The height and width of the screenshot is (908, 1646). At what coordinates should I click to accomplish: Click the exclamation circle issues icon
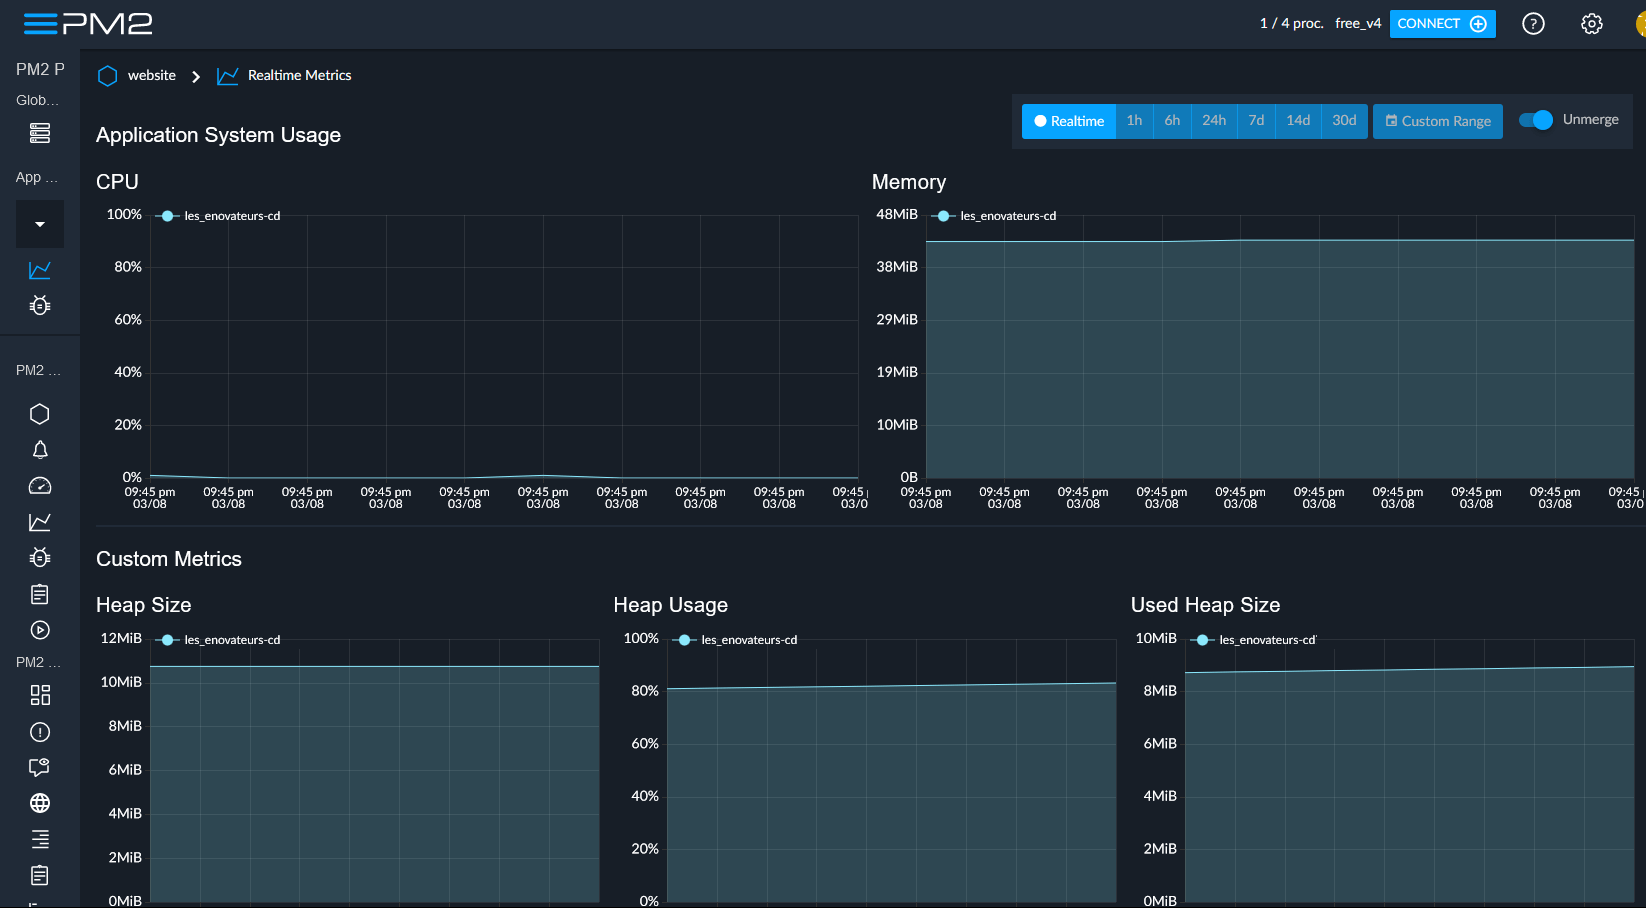click(x=40, y=732)
